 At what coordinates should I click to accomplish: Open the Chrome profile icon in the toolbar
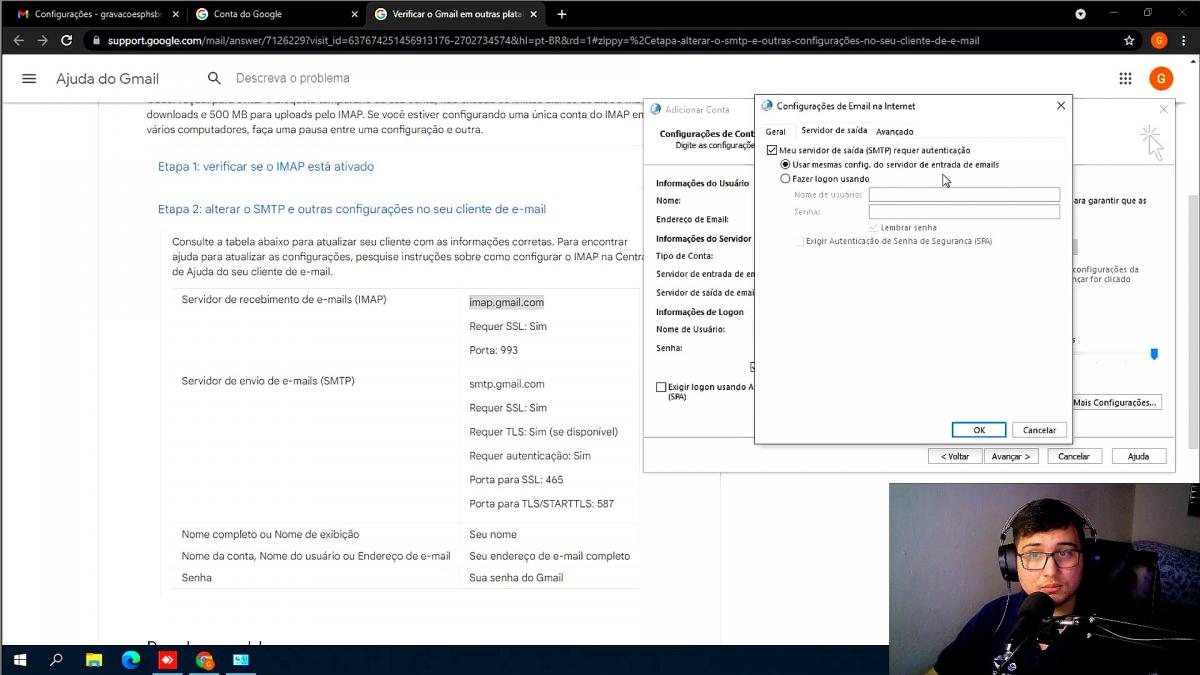click(1159, 41)
